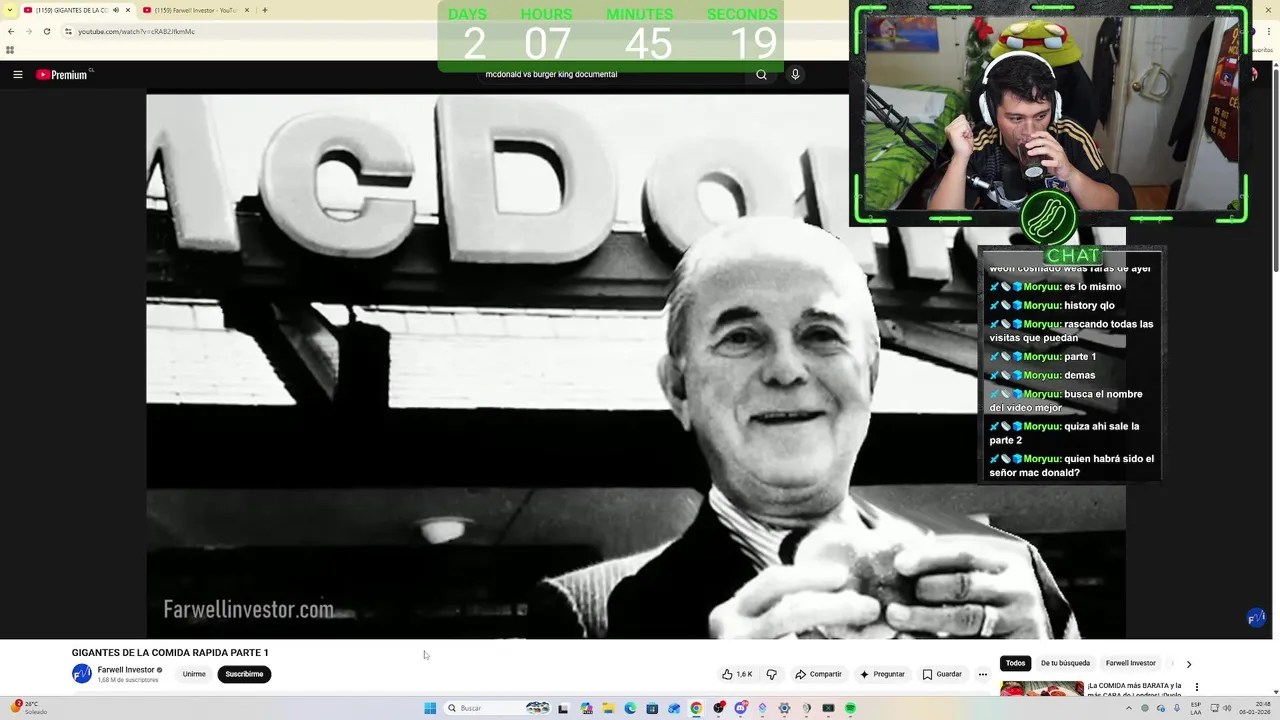This screenshot has width=1280, height=720.
Task: Open Farwell Investor channel name link
Action: tap(126, 669)
